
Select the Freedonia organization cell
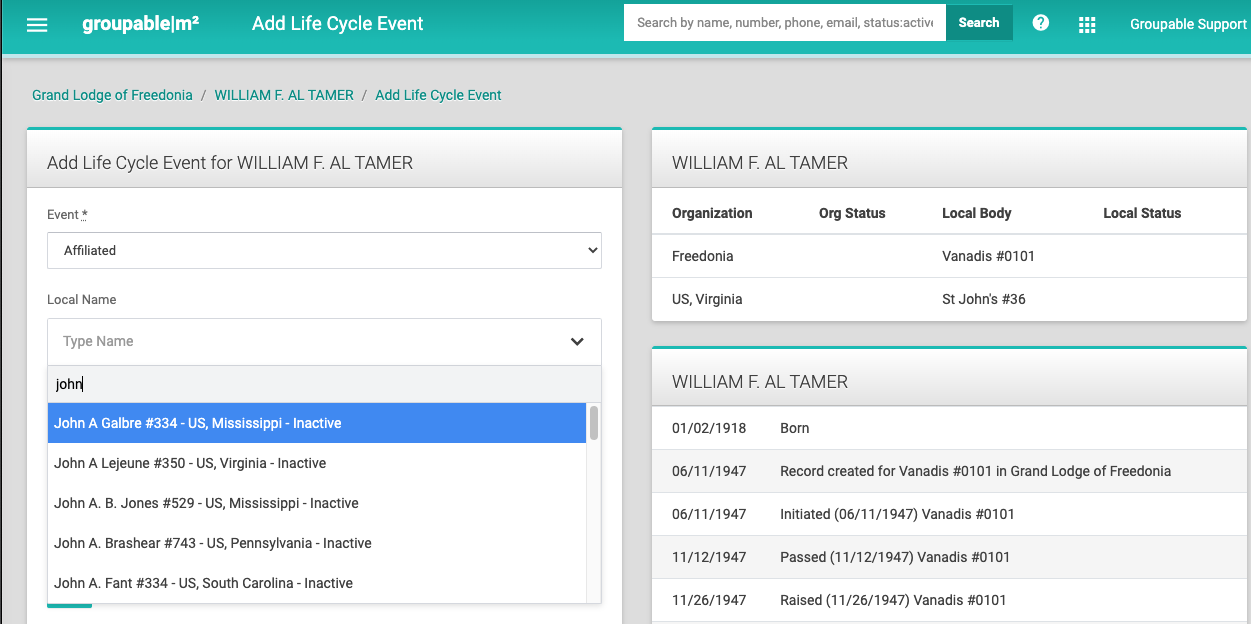coord(702,256)
